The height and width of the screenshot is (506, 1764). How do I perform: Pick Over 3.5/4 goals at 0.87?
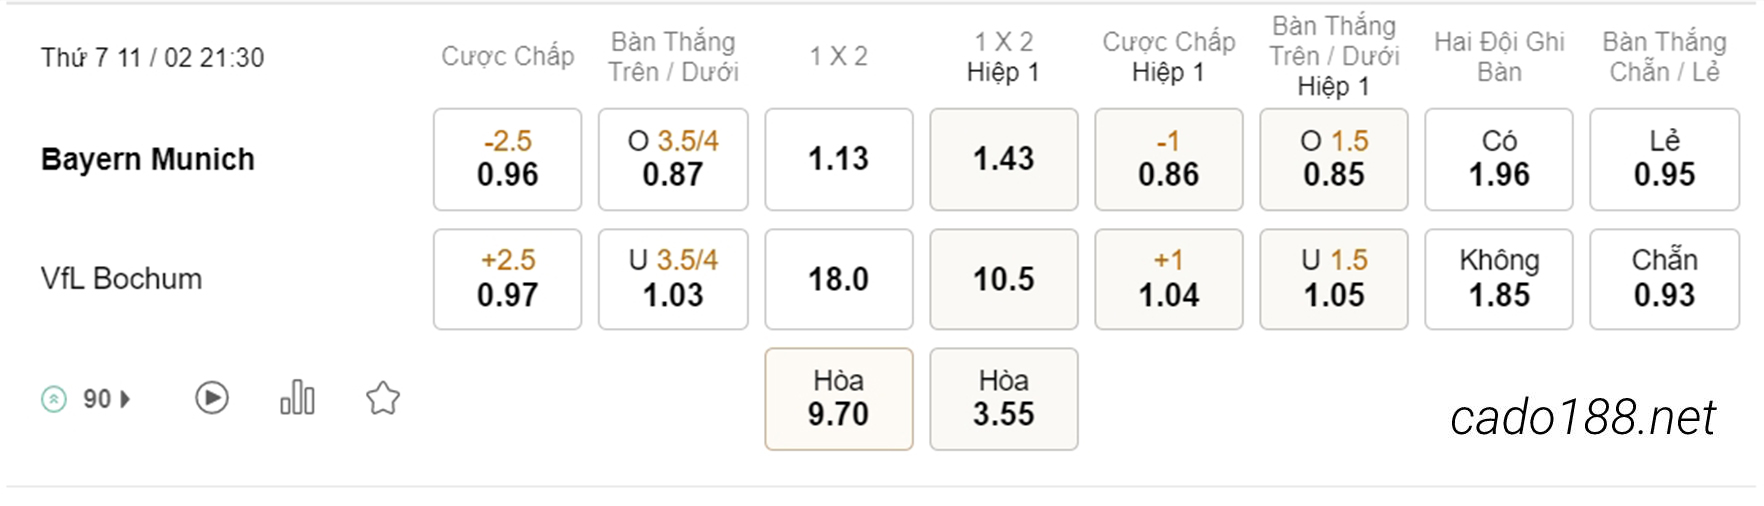pyautogui.click(x=673, y=159)
